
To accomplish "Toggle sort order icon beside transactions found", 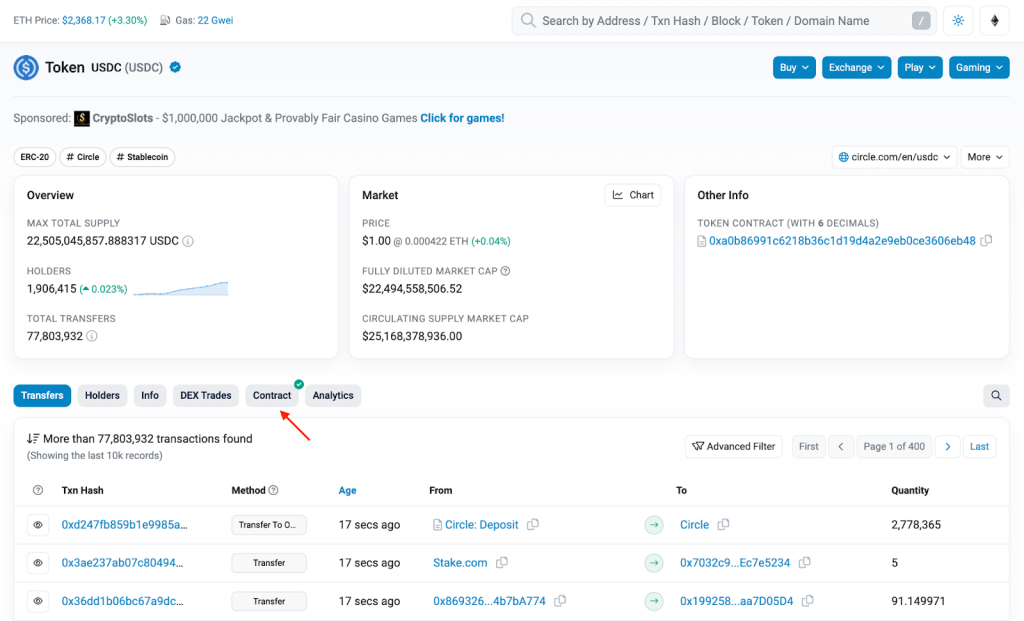I will click(x=33, y=439).
